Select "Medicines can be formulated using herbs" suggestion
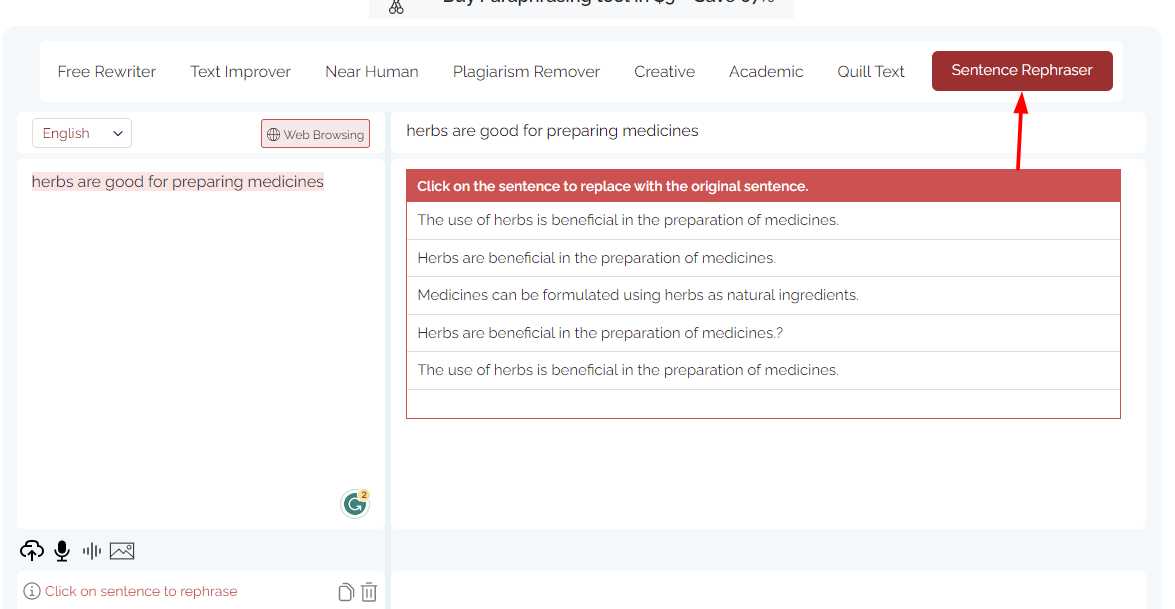This screenshot has height=609, width=1175. point(763,296)
